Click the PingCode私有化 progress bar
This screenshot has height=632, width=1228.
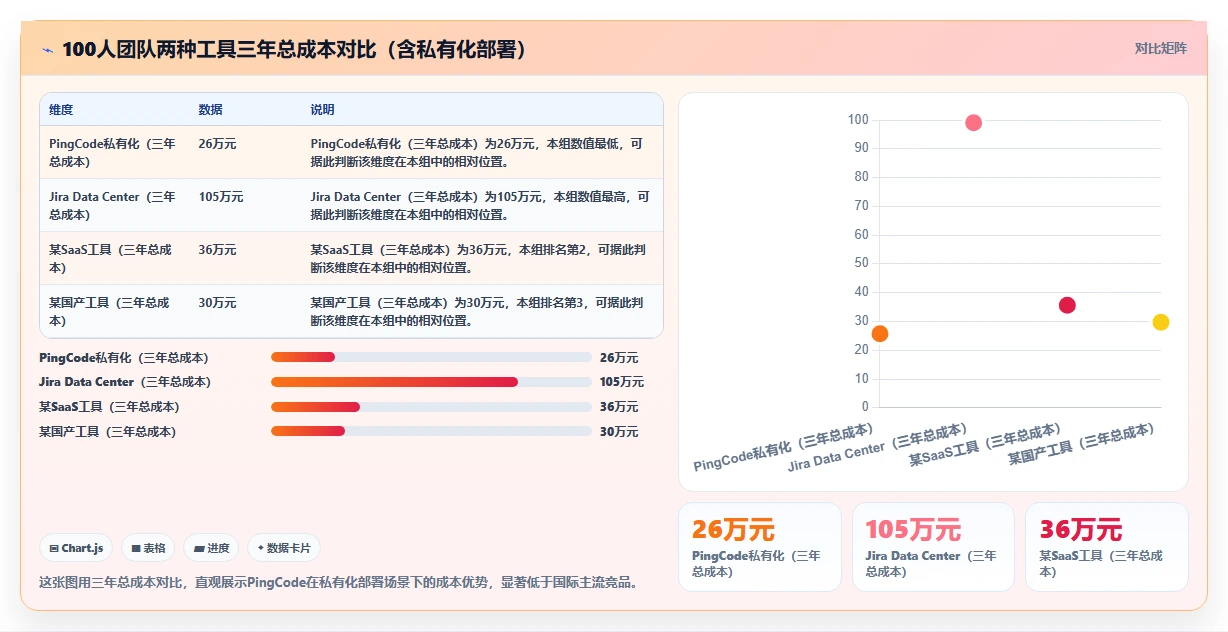(x=431, y=357)
